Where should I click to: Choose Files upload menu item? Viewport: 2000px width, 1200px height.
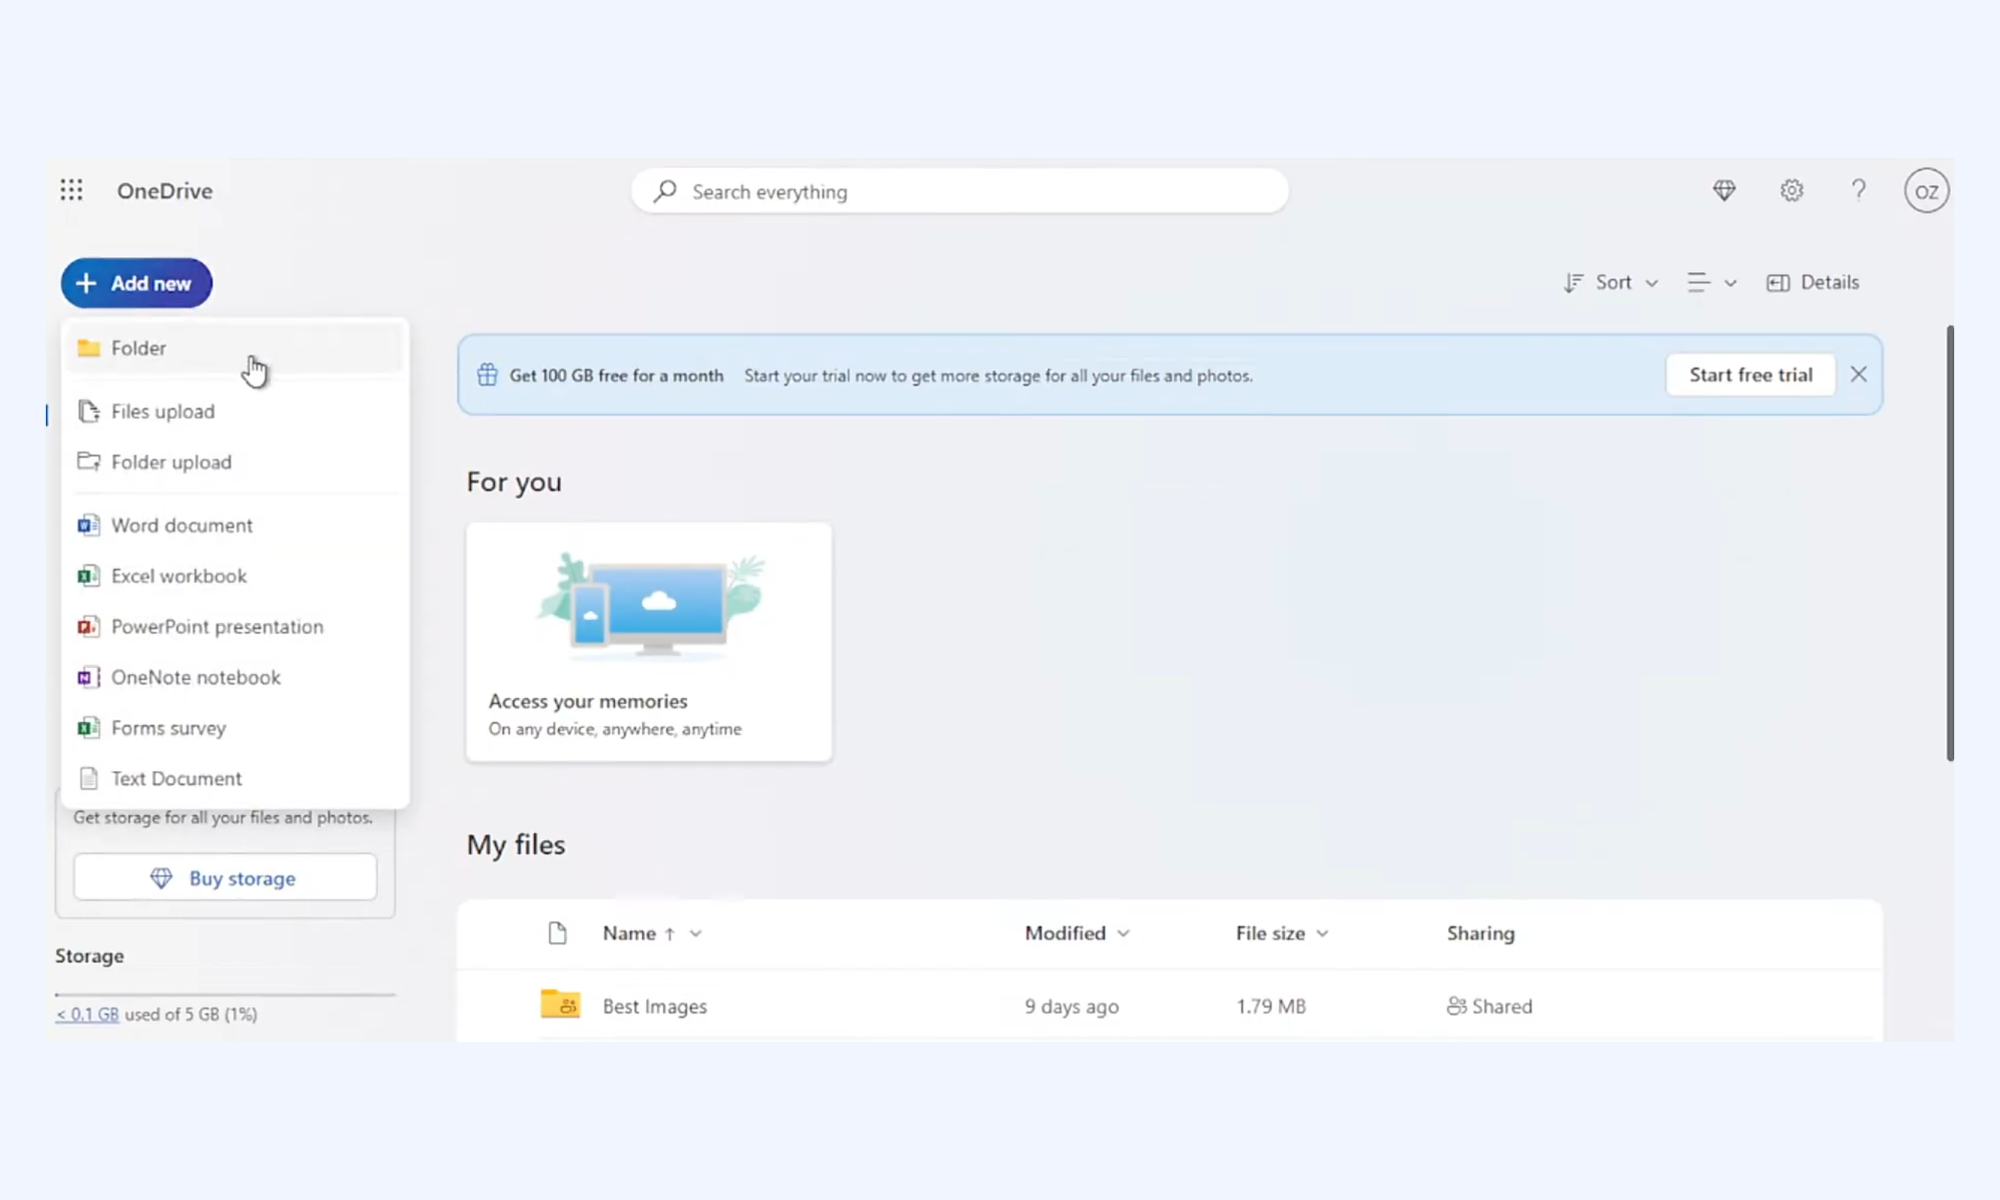point(235,411)
